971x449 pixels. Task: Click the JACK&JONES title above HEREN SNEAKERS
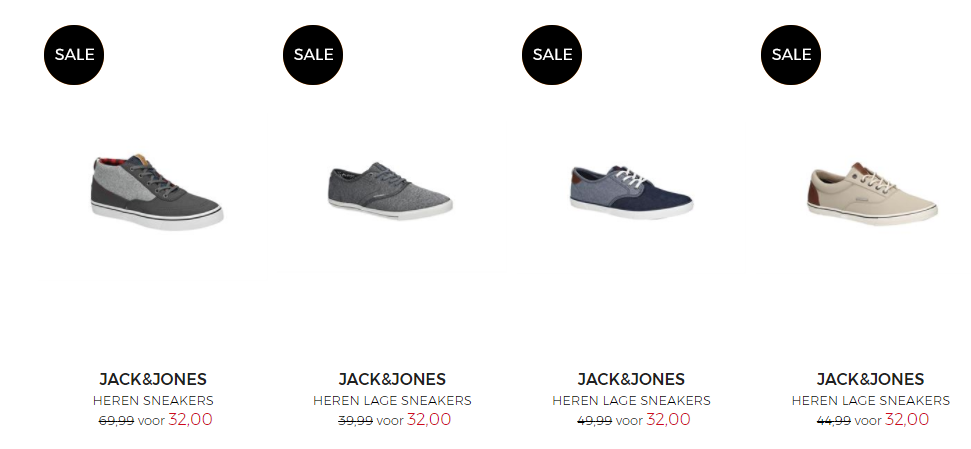tap(153, 379)
